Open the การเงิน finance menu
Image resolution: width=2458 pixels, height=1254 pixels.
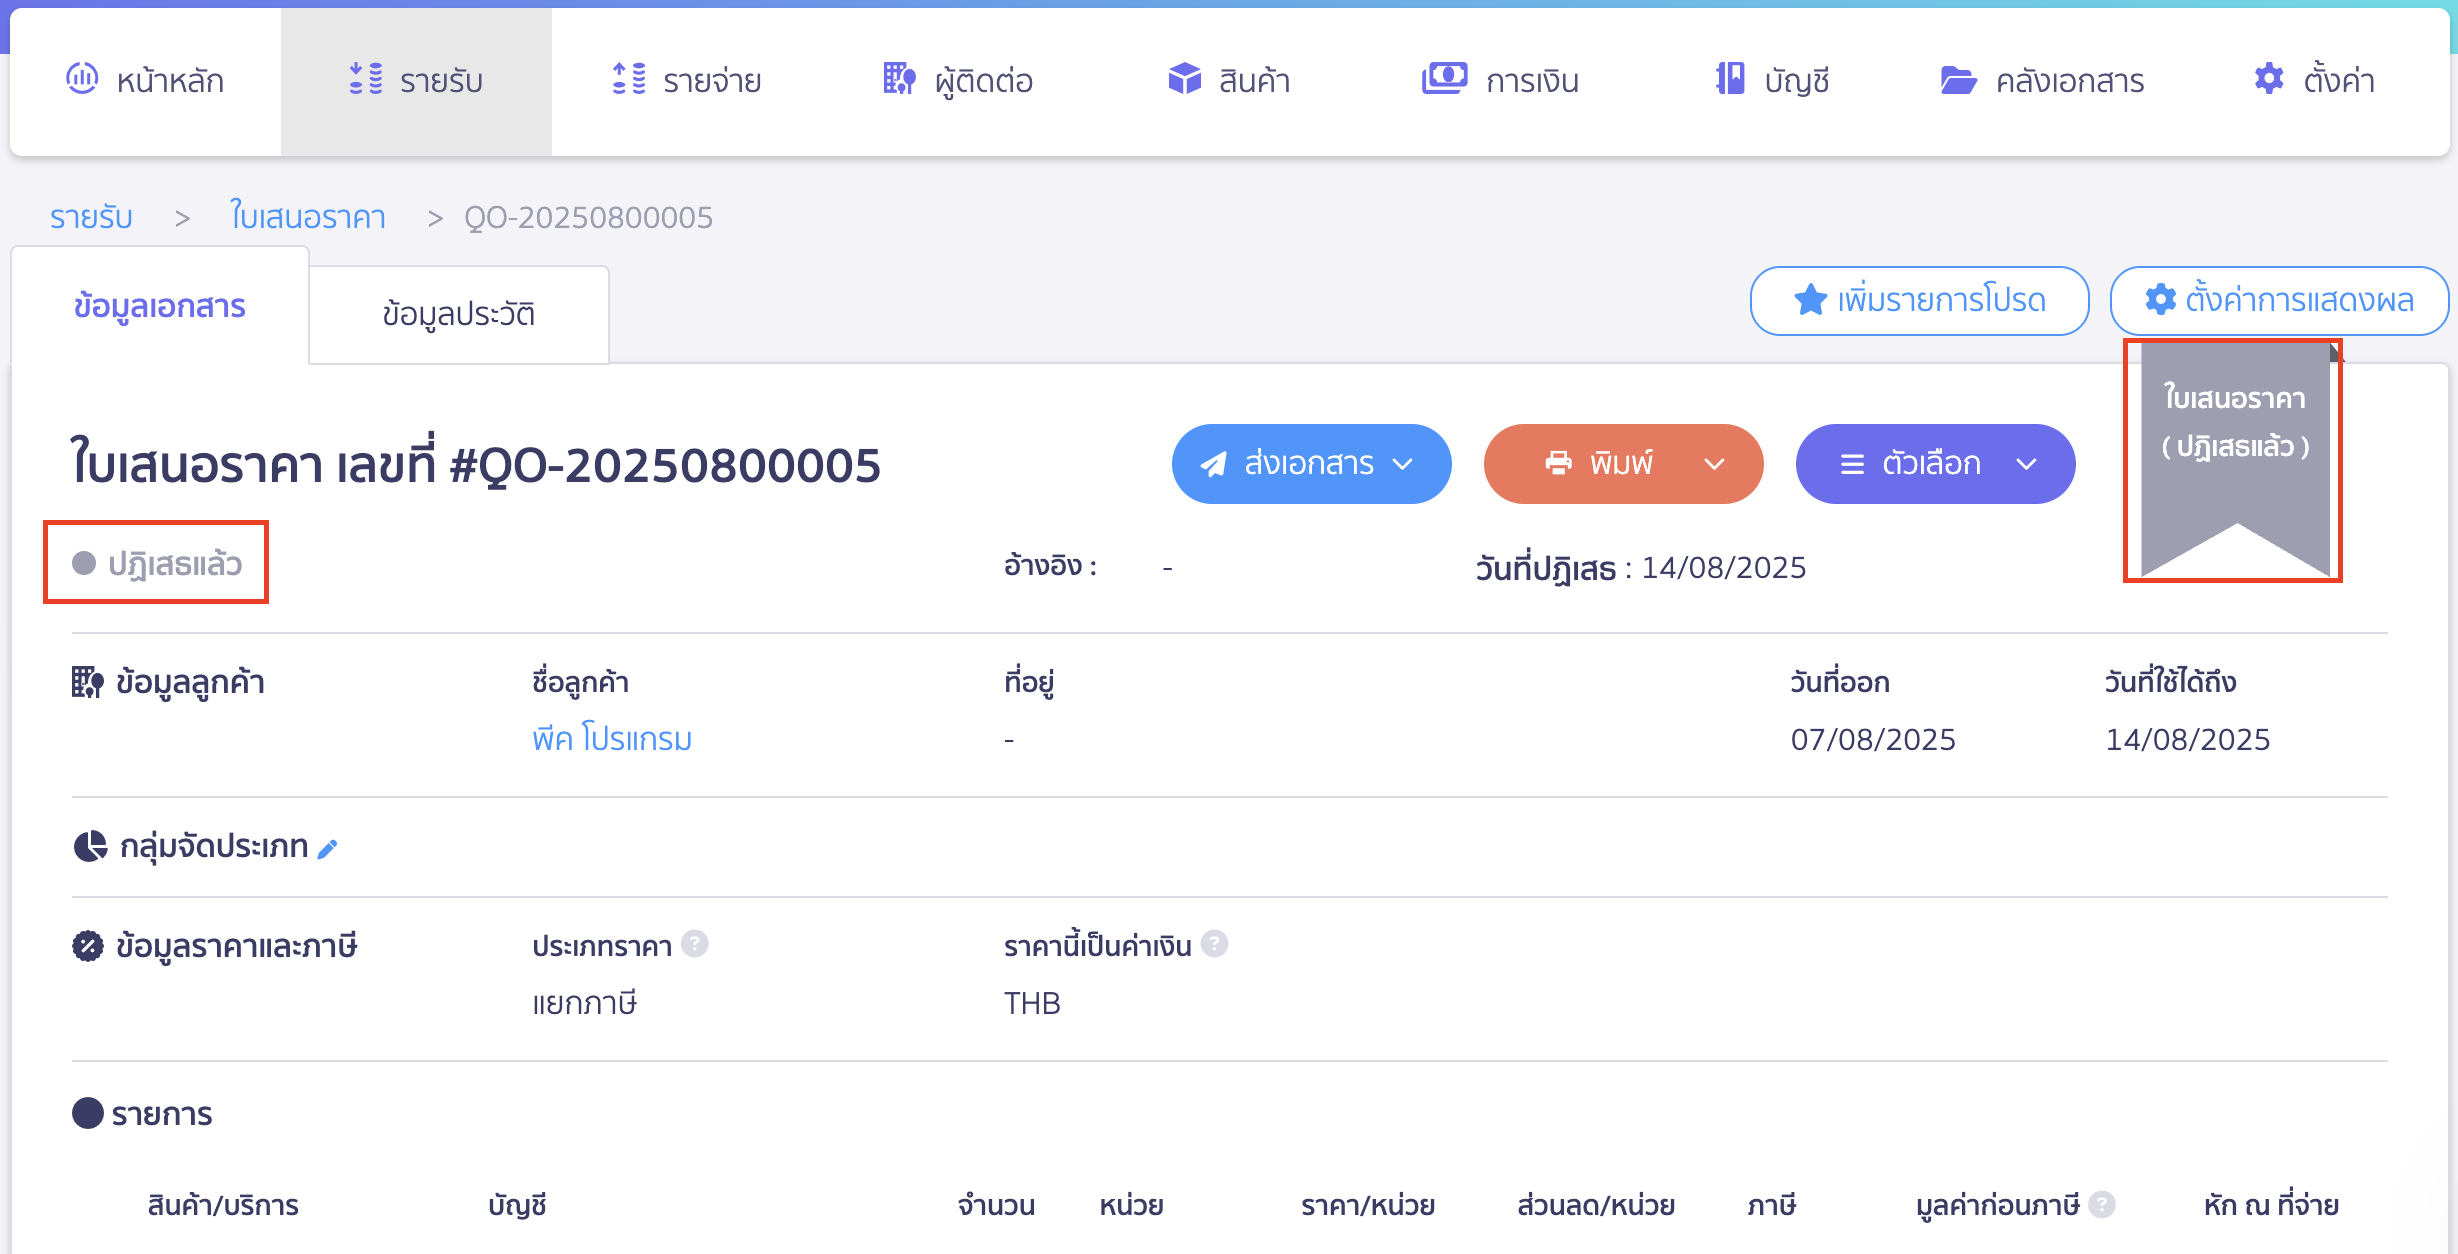(1500, 80)
